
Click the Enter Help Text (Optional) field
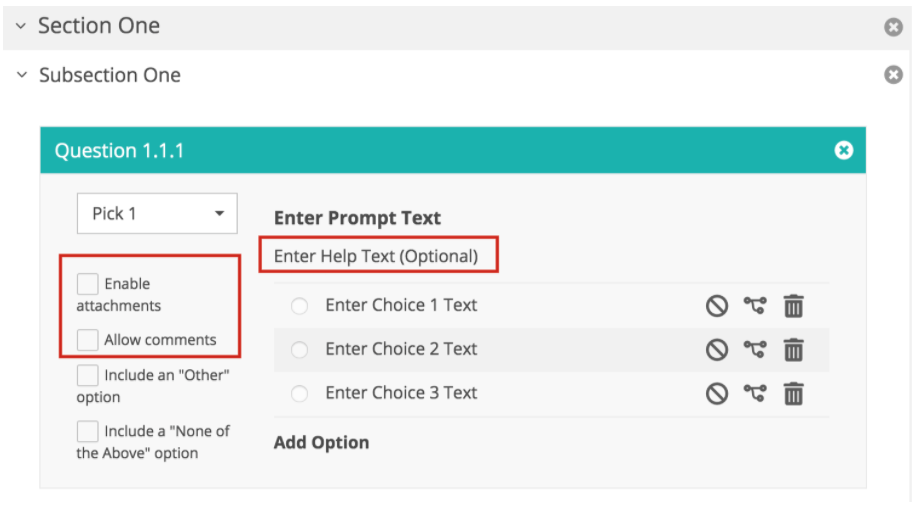(376, 256)
